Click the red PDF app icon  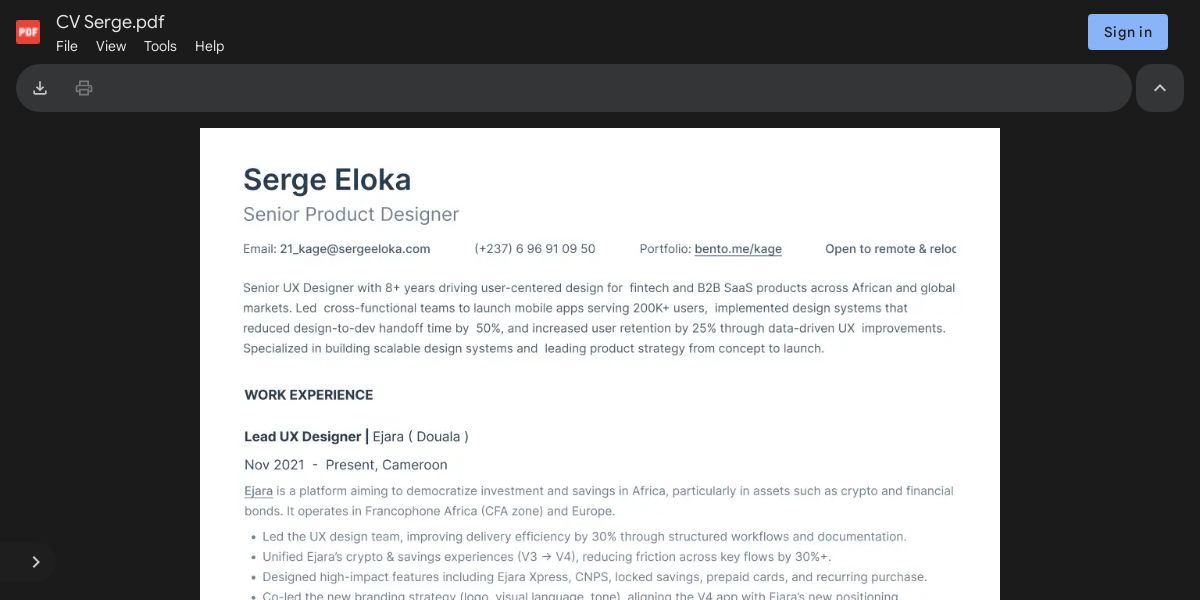[x=28, y=32]
